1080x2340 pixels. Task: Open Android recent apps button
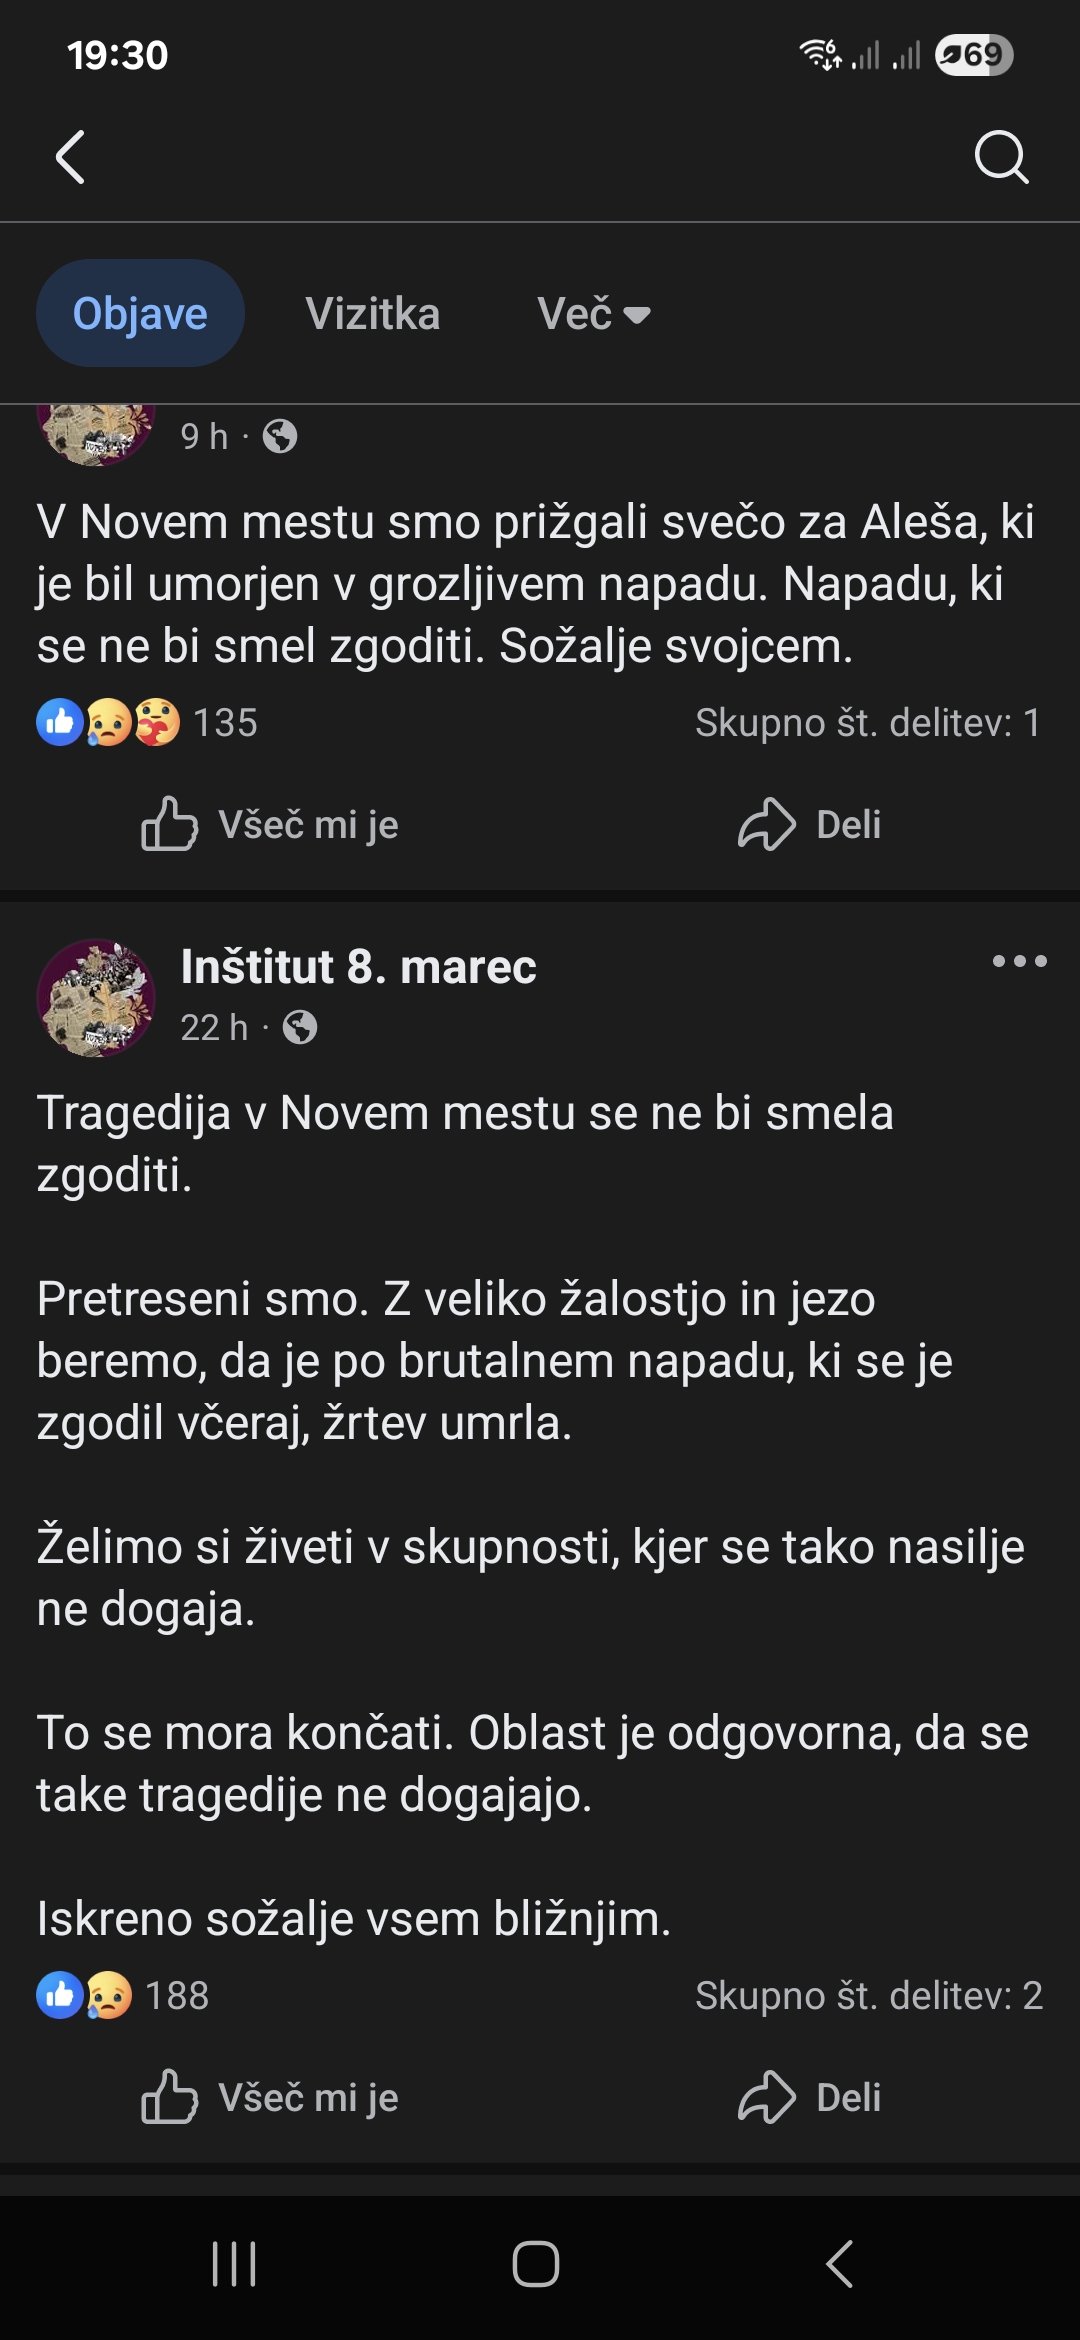point(234,2264)
